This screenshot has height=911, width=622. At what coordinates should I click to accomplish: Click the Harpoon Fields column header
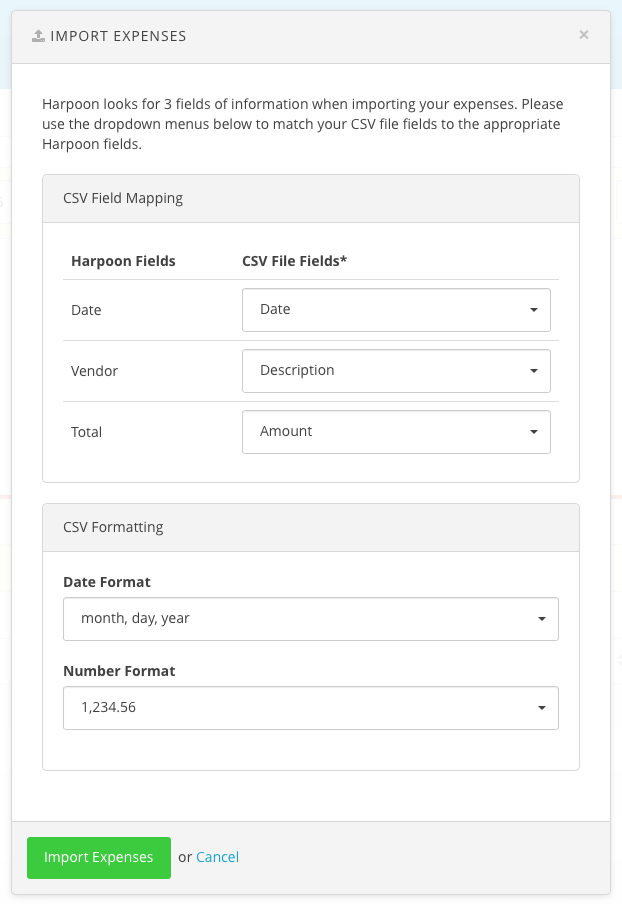pos(123,261)
